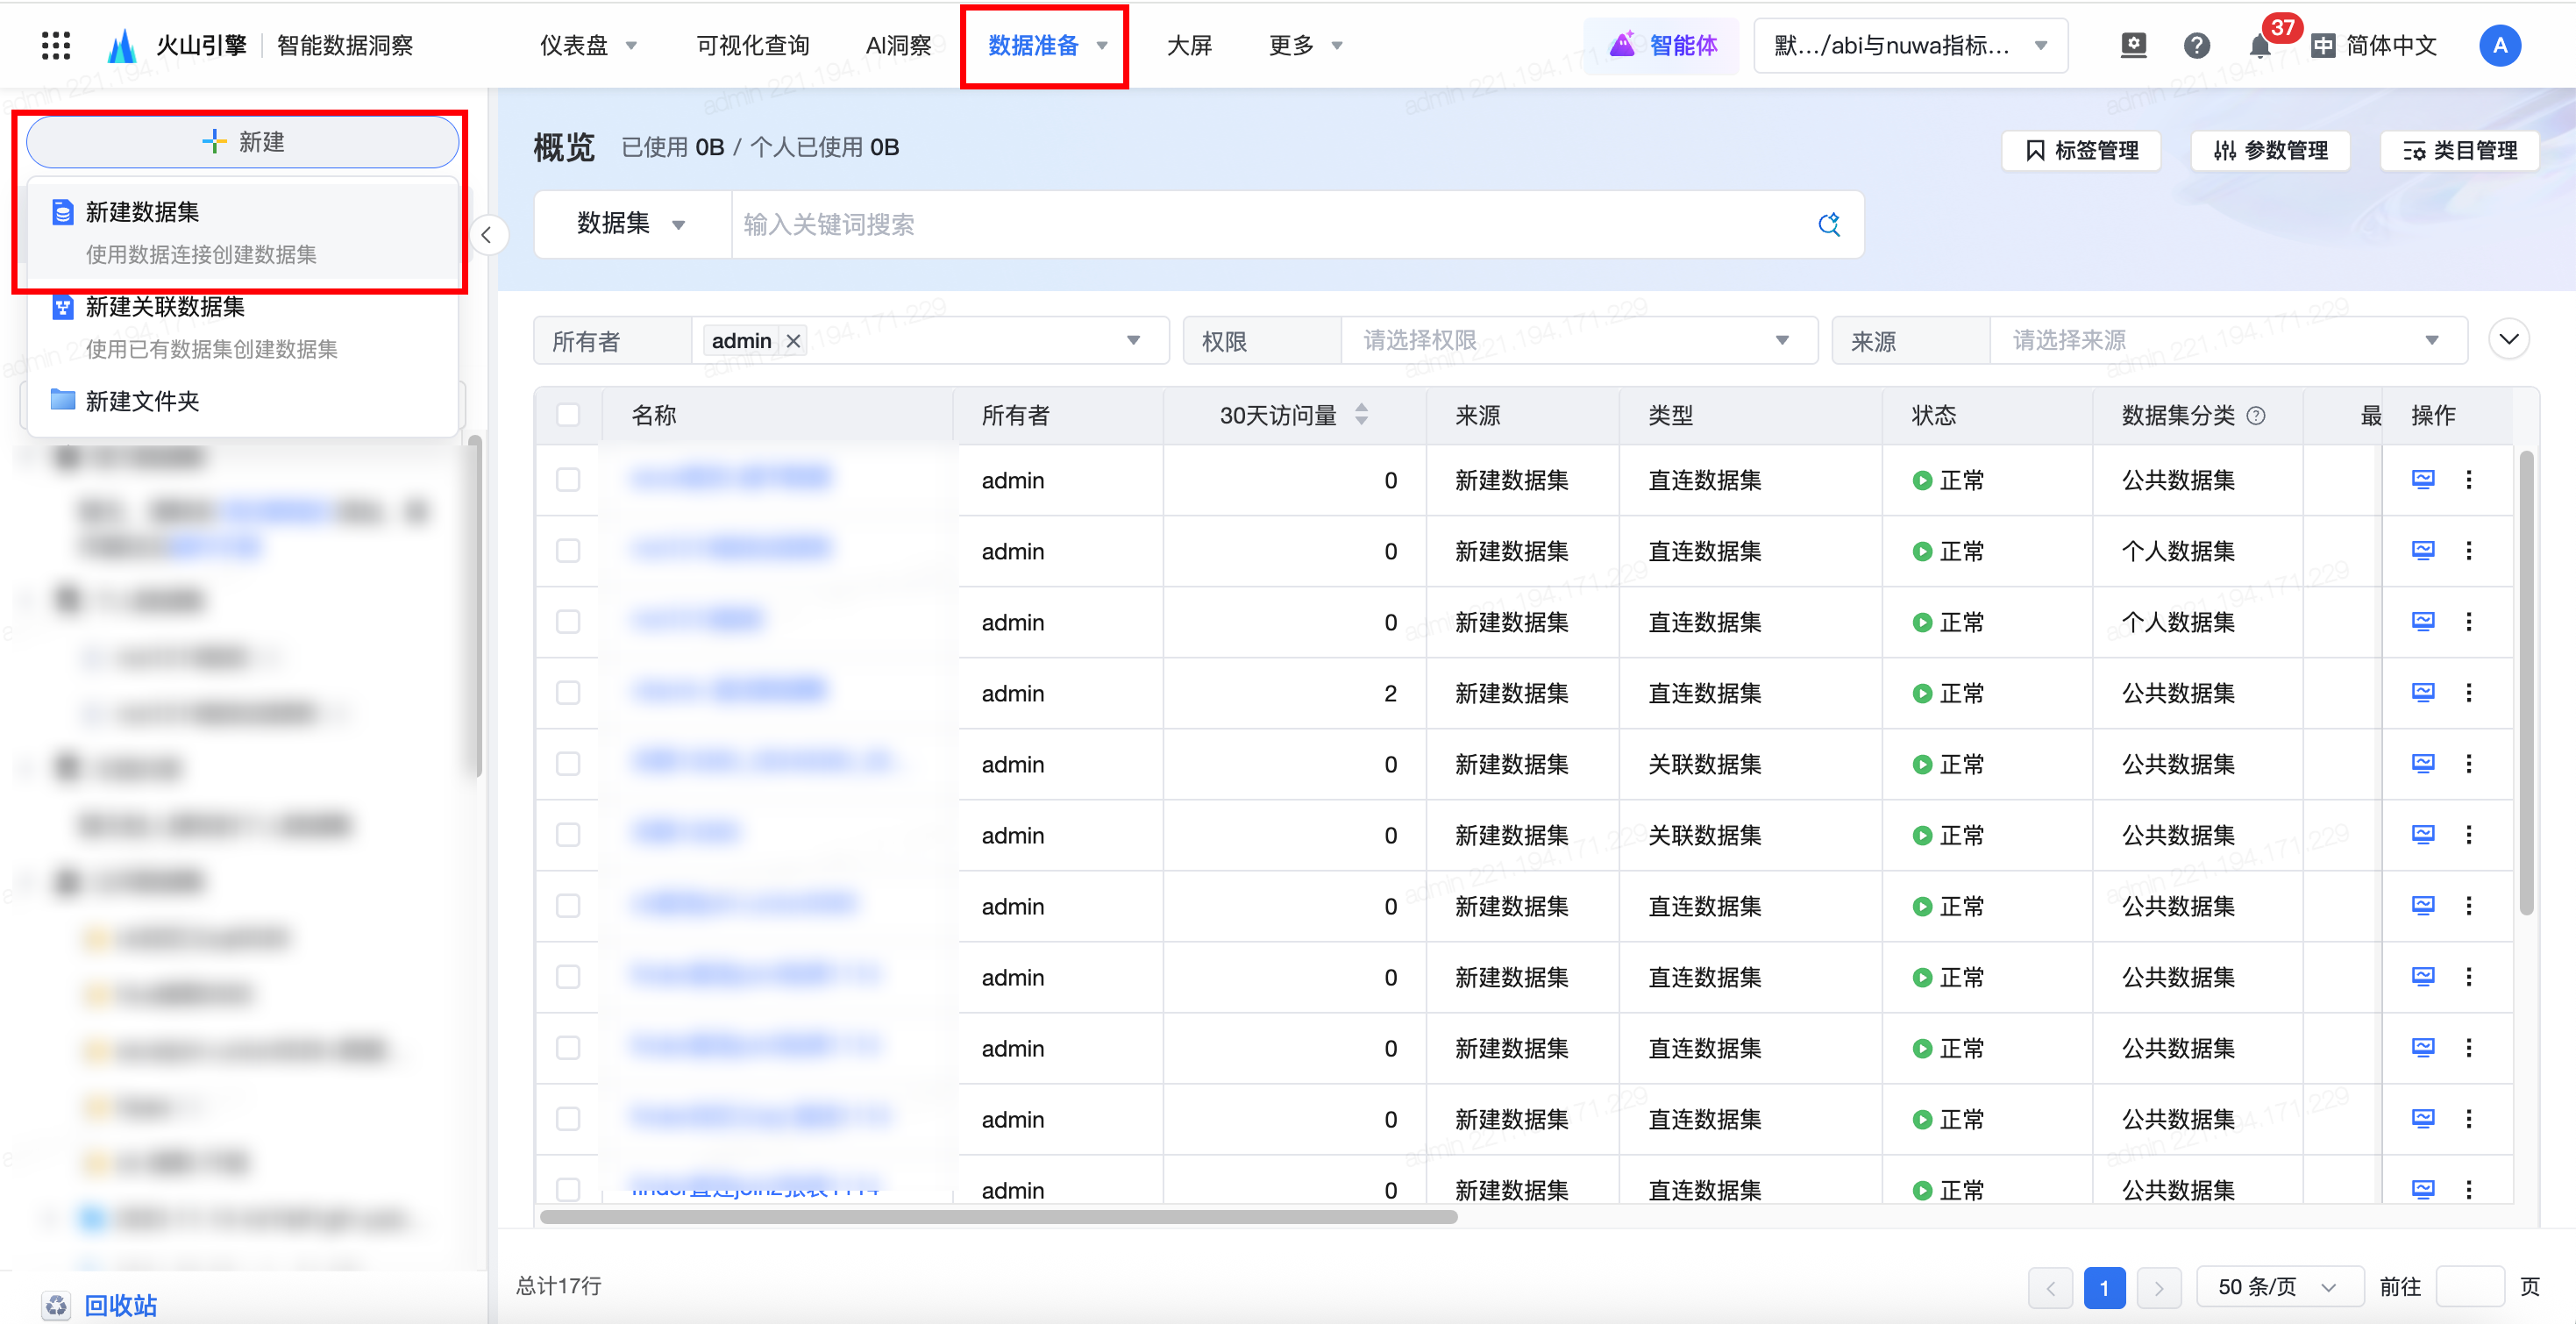Image resolution: width=2576 pixels, height=1324 pixels.
Task: Select 新建关联数据集 from the menu
Action: point(165,307)
